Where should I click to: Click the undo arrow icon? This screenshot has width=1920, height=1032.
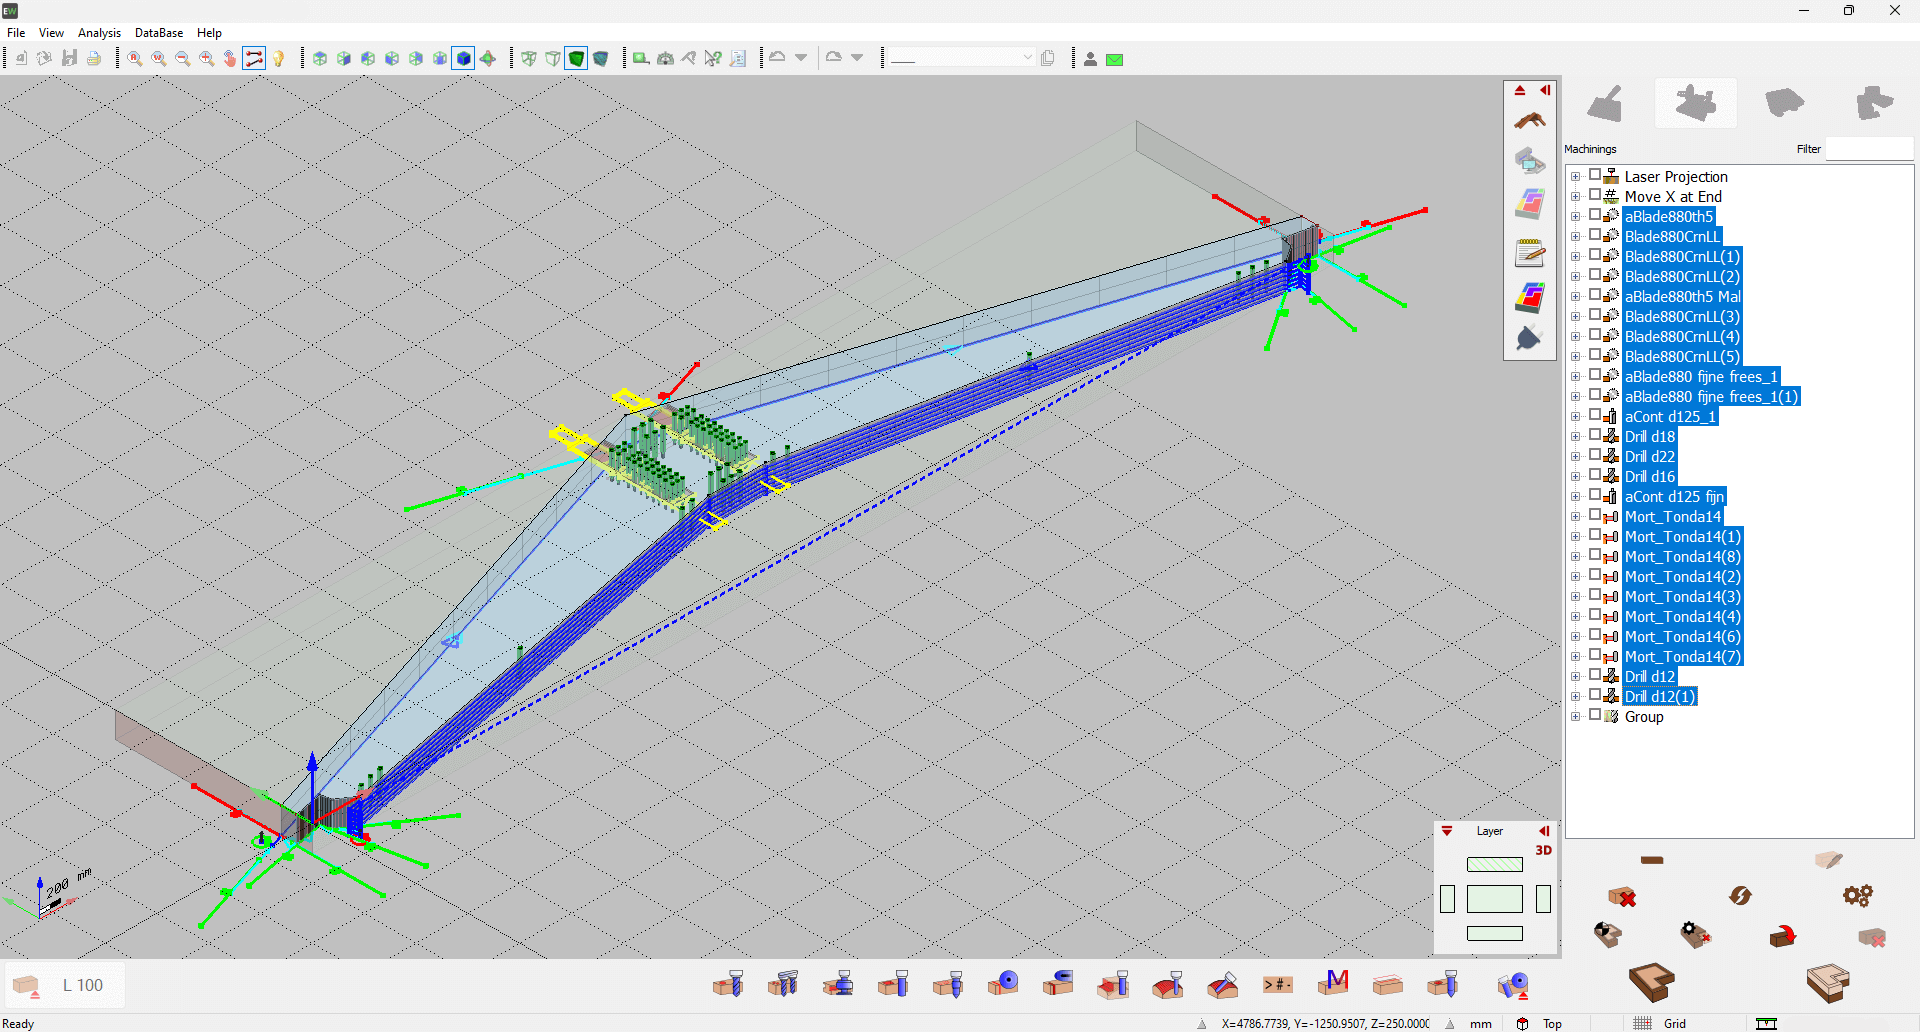click(777, 58)
